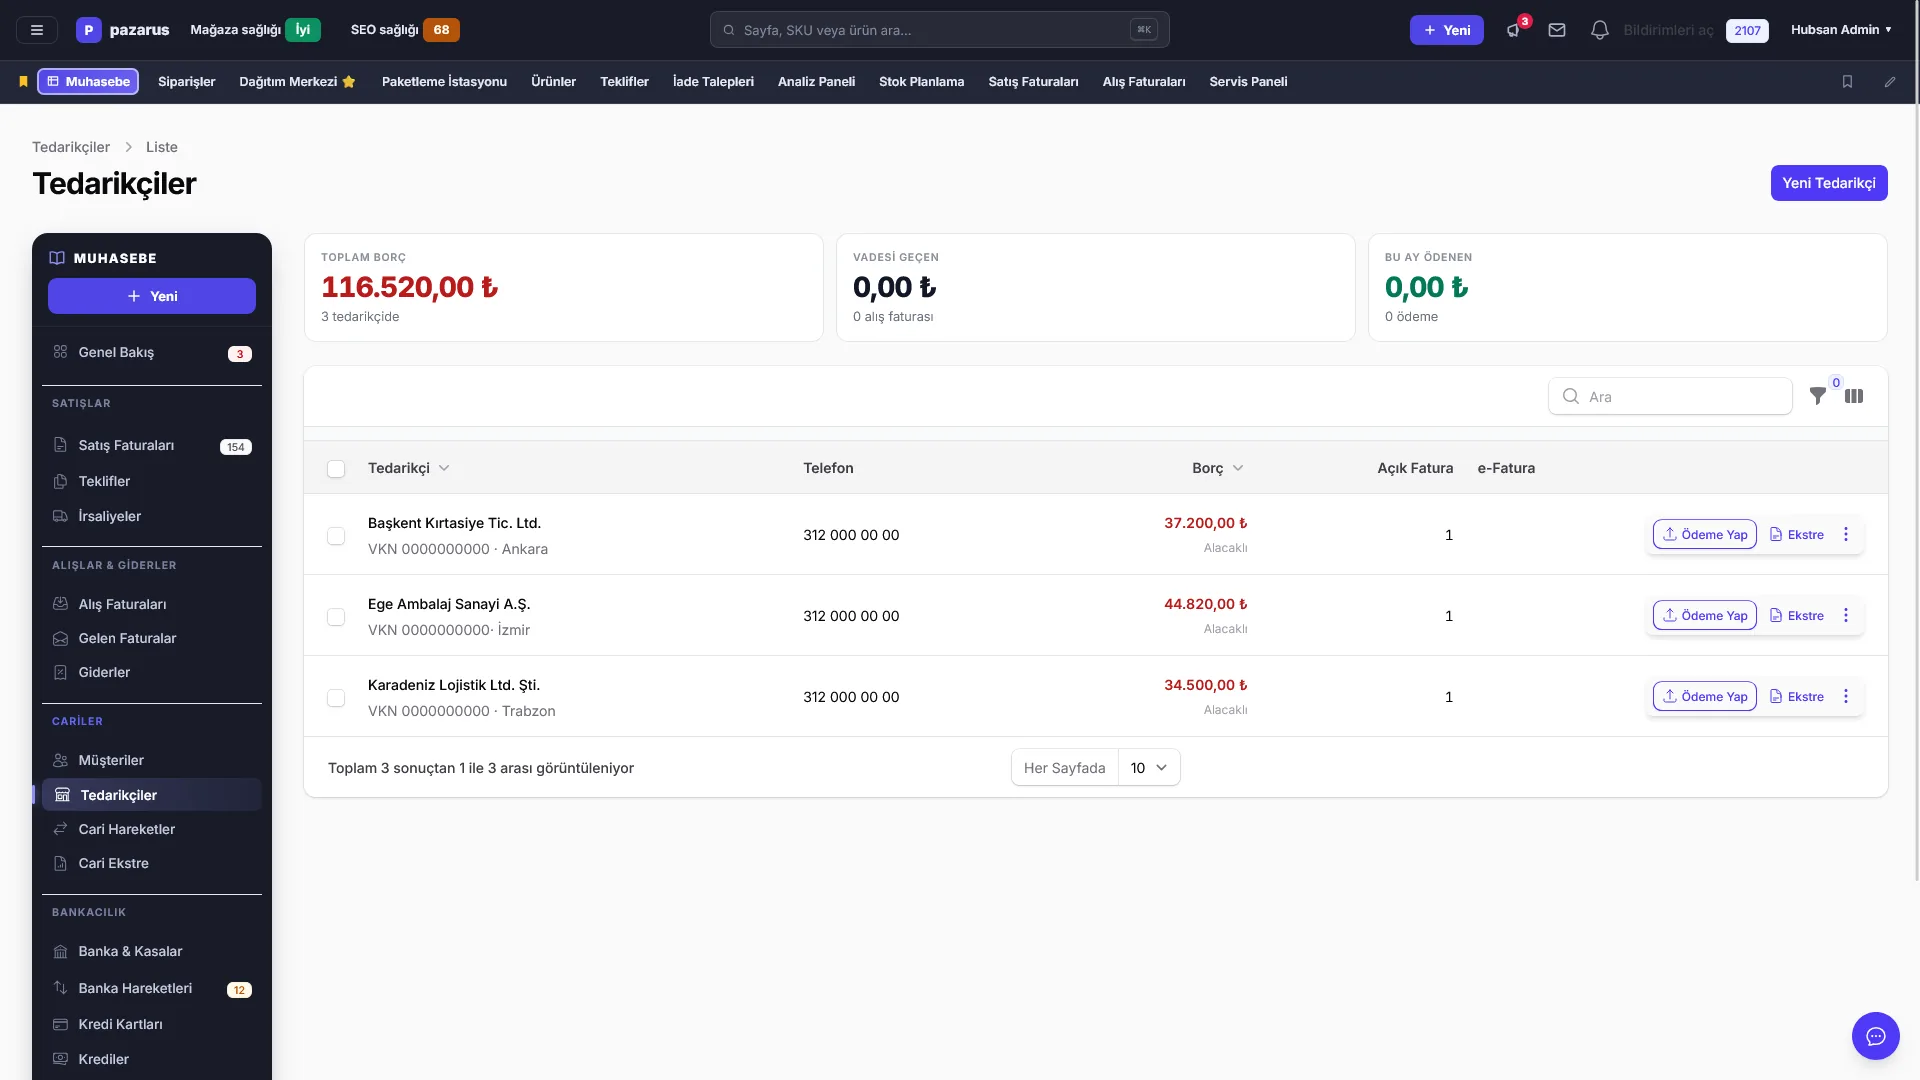Click the 37.200,00 ₺ debt amount
This screenshot has width=1920, height=1080.
tap(1205, 523)
